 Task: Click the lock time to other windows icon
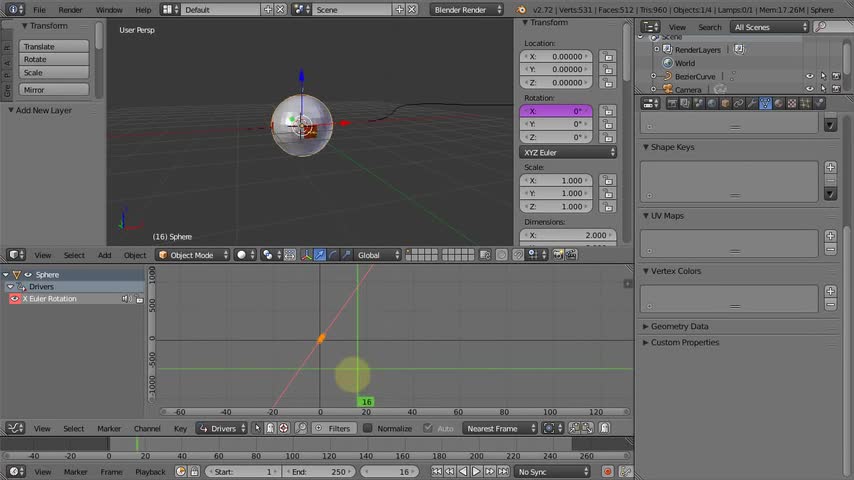pos(194,472)
